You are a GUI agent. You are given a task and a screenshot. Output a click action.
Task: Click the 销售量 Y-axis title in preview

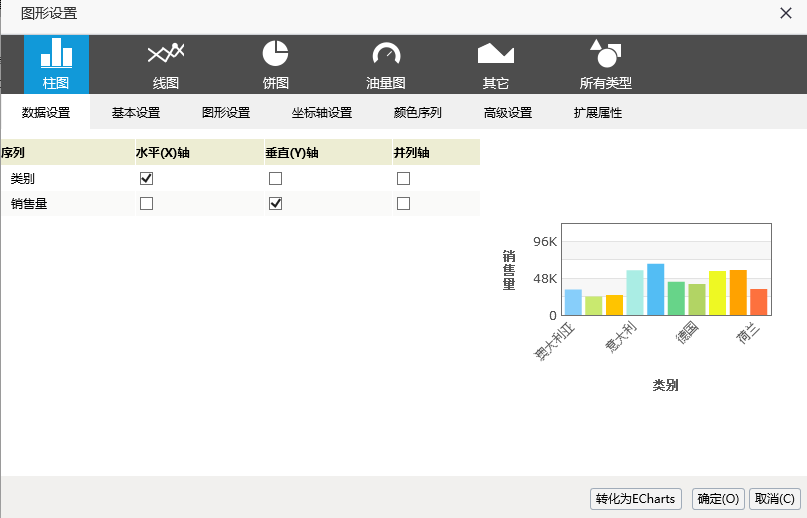click(508, 270)
